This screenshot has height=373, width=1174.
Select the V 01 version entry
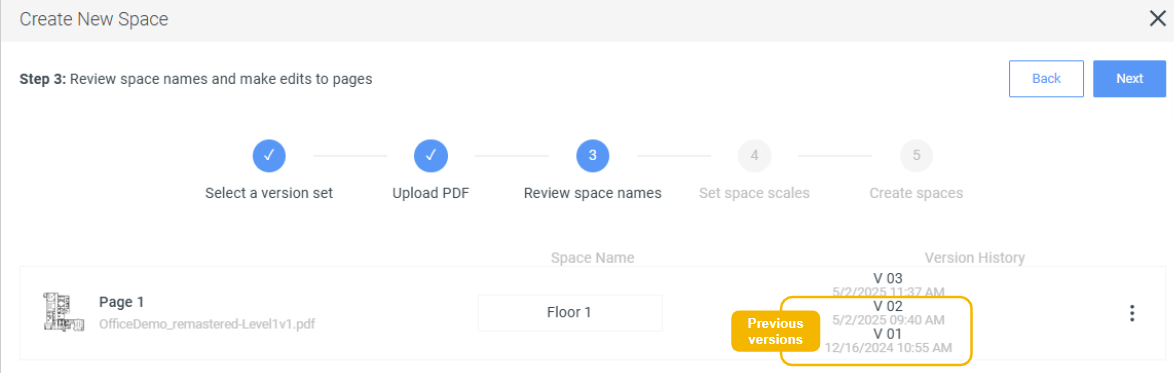[x=888, y=334]
